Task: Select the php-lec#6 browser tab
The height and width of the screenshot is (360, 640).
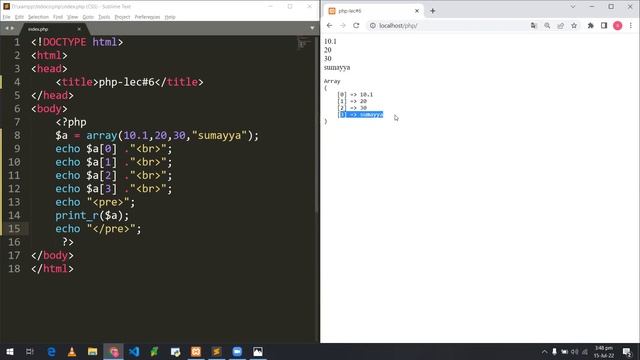Action: 373,11
